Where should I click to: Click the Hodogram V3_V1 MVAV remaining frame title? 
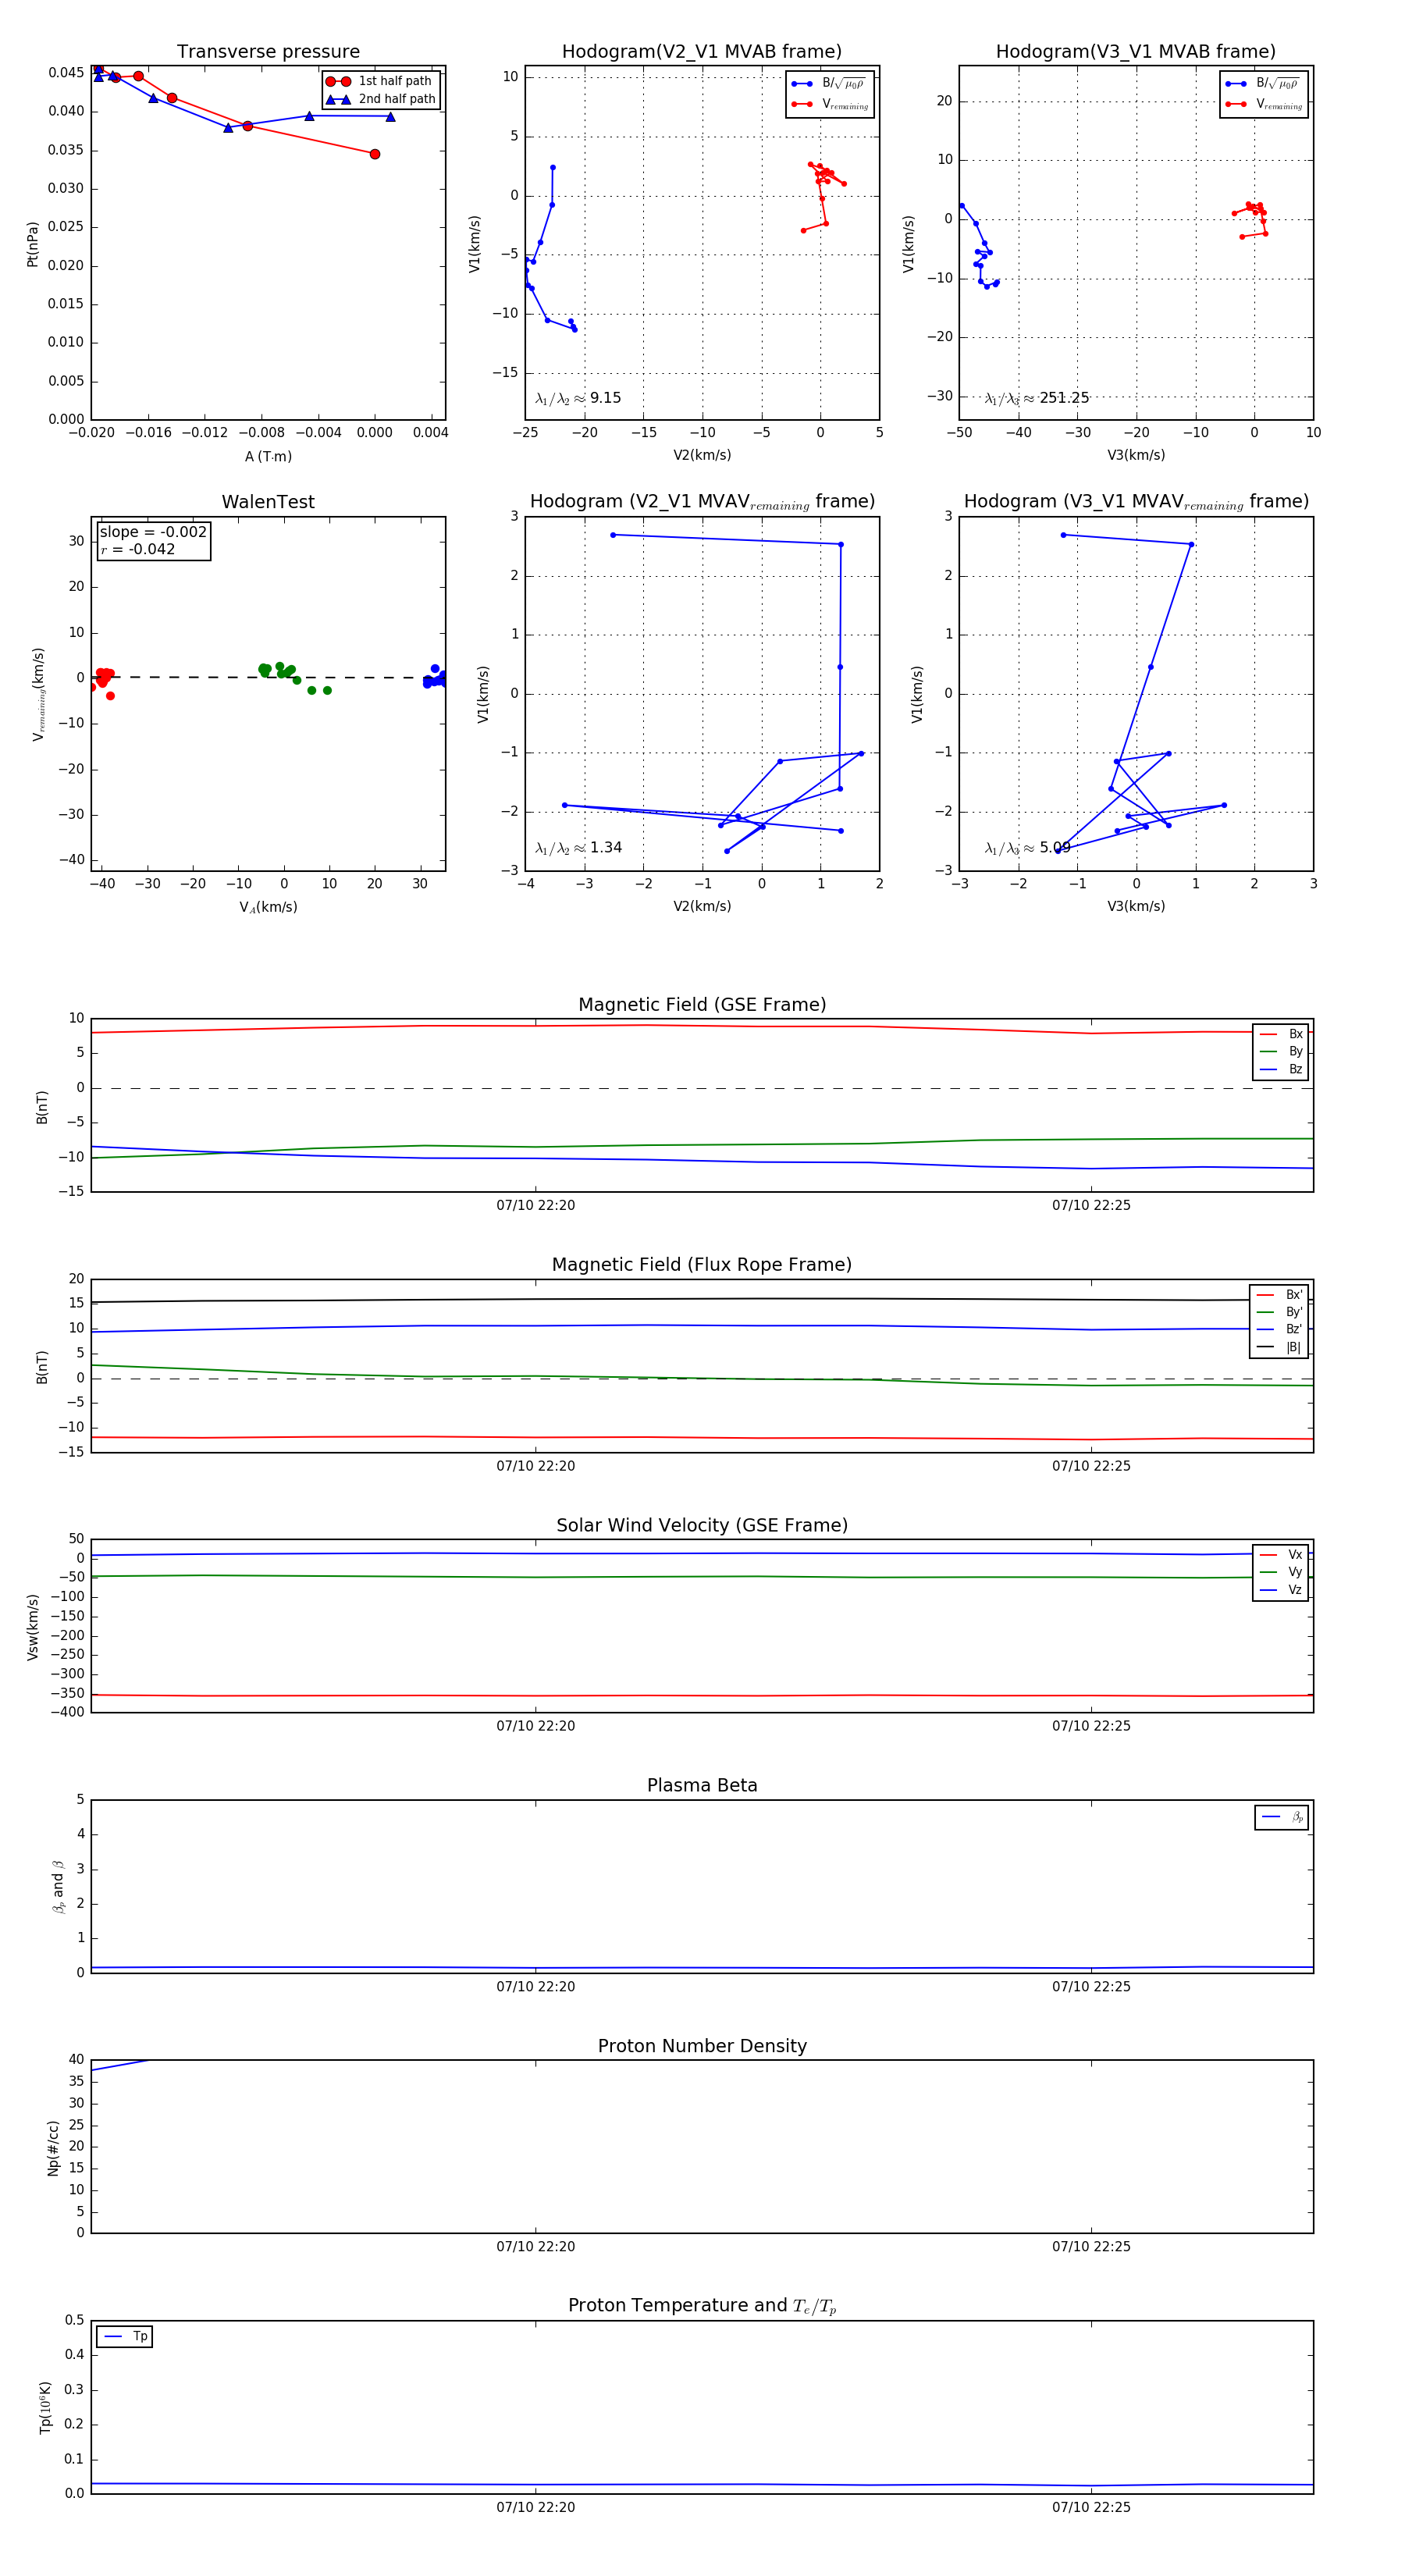click(x=1136, y=502)
